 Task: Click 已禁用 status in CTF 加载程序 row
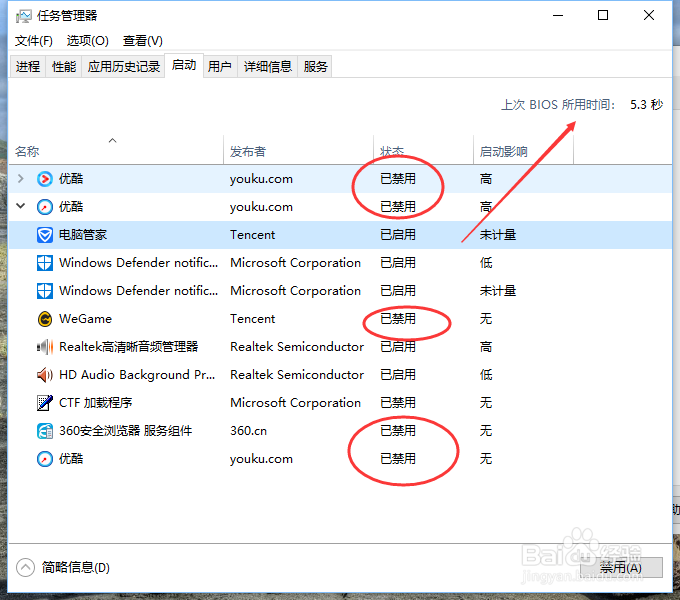click(398, 403)
